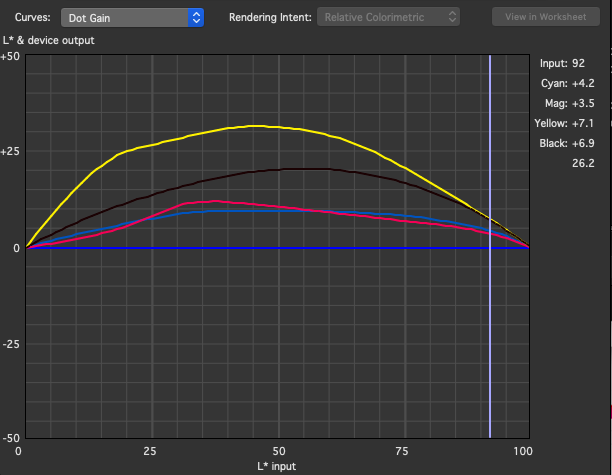612x475 pixels.
Task: Click the 75 tick label on the horizontal axis
Action: 403,451
